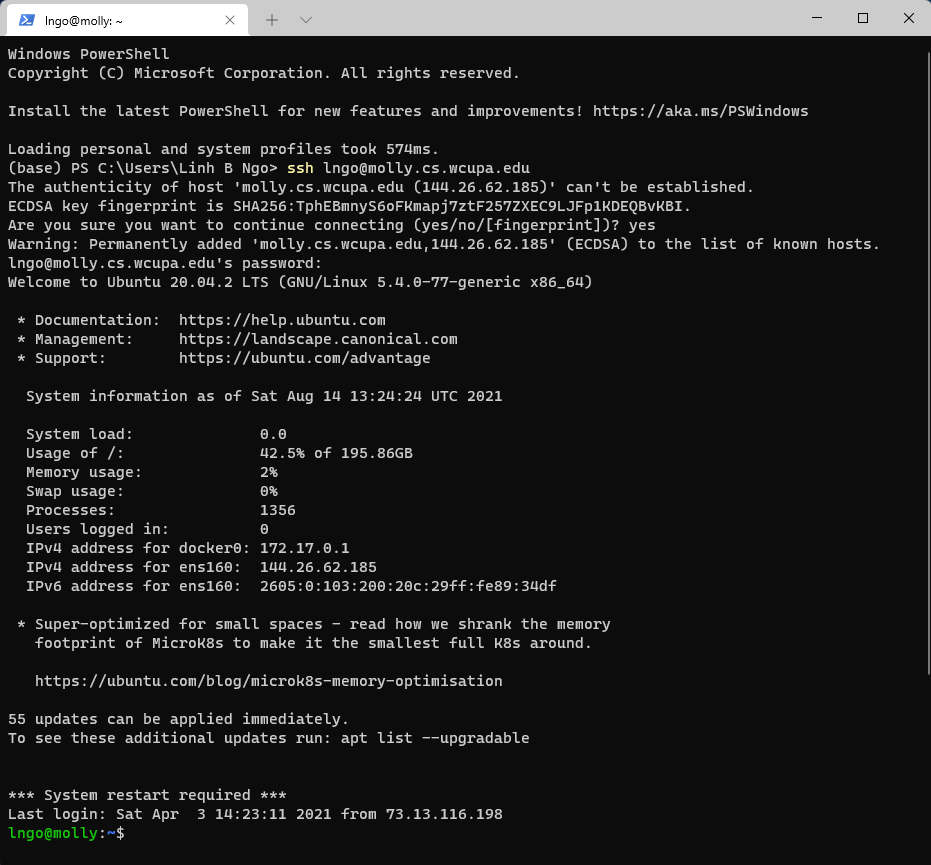Image resolution: width=931 pixels, height=865 pixels.
Task: Click the docker0 address 172.17.0.1
Action: pos(305,548)
